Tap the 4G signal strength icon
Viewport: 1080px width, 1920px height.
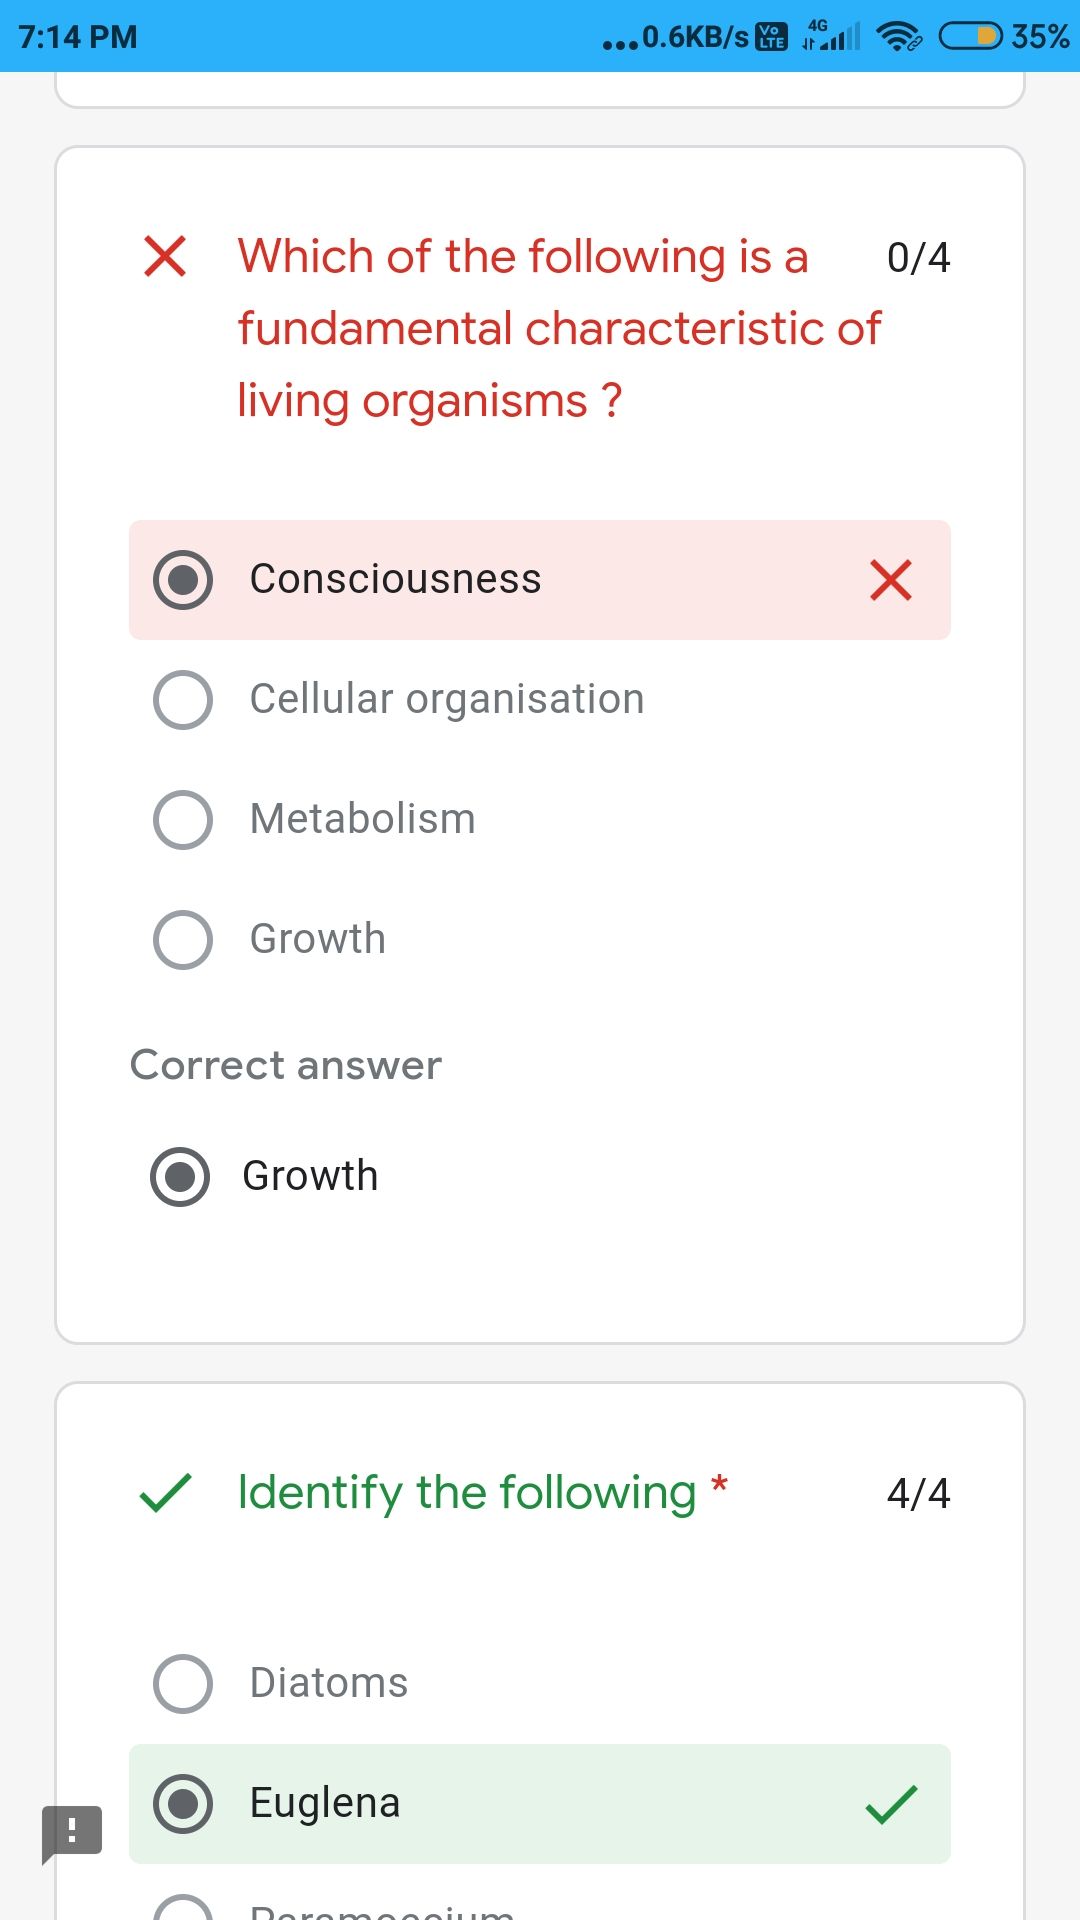click(x=830, y=36)
